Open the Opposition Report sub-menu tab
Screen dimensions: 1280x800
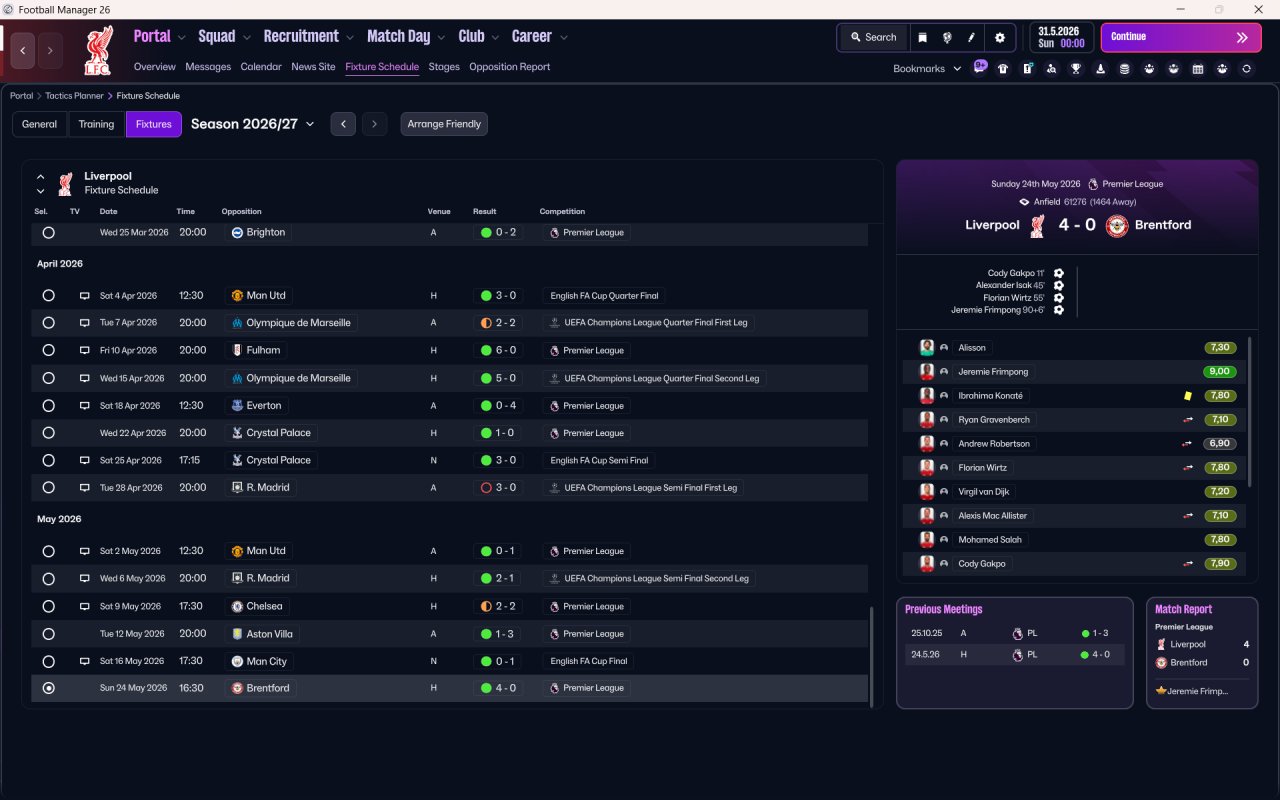(510, 67)
